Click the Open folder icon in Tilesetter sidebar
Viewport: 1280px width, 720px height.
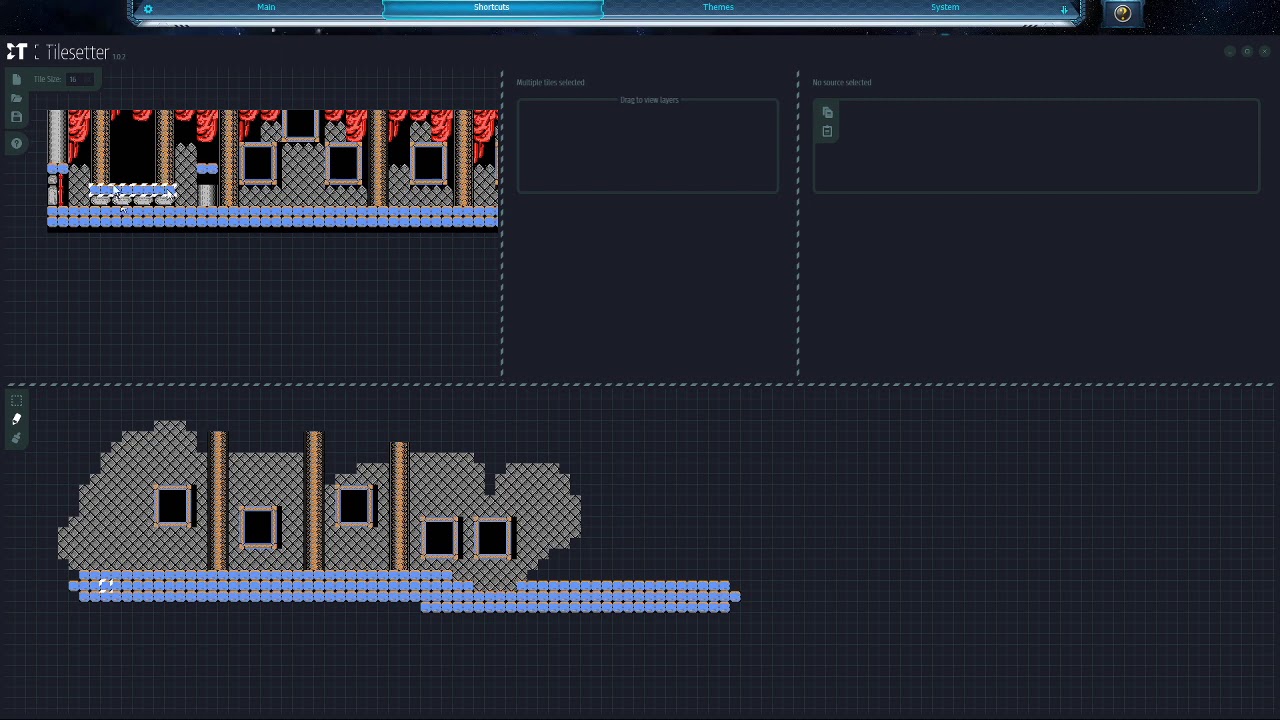16,98
